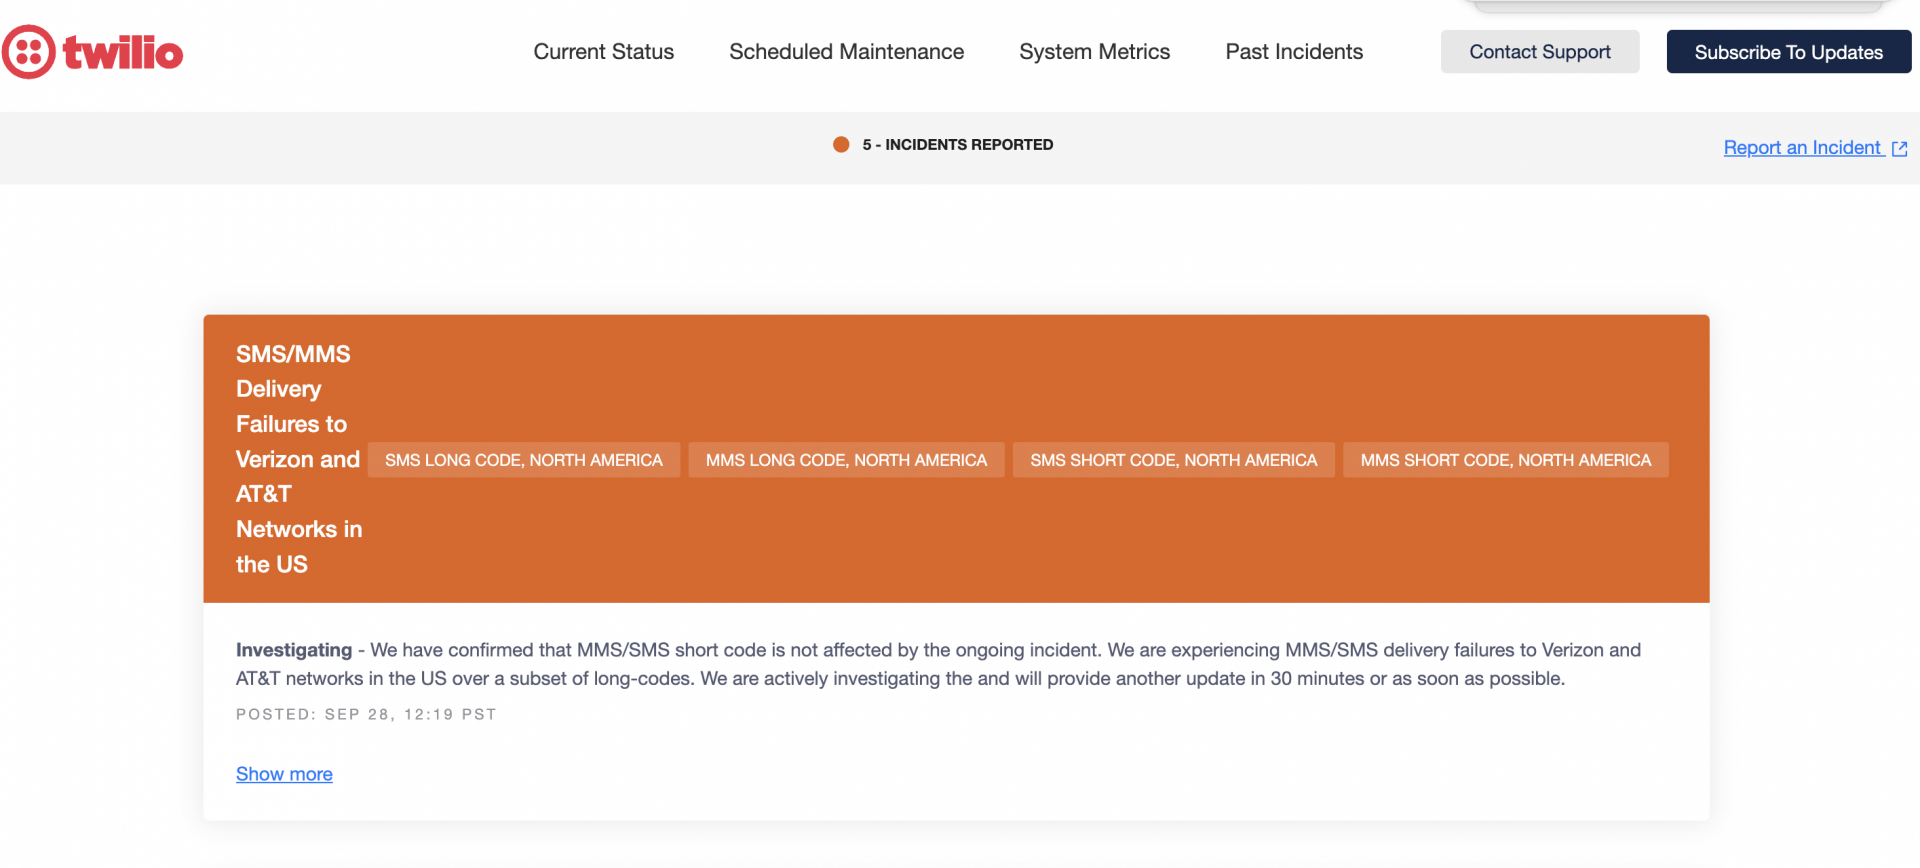Image resolution: width=1920 pixels, height=868 pixels.
Task: Click the search field at top right
Action: pos(1675,5)
